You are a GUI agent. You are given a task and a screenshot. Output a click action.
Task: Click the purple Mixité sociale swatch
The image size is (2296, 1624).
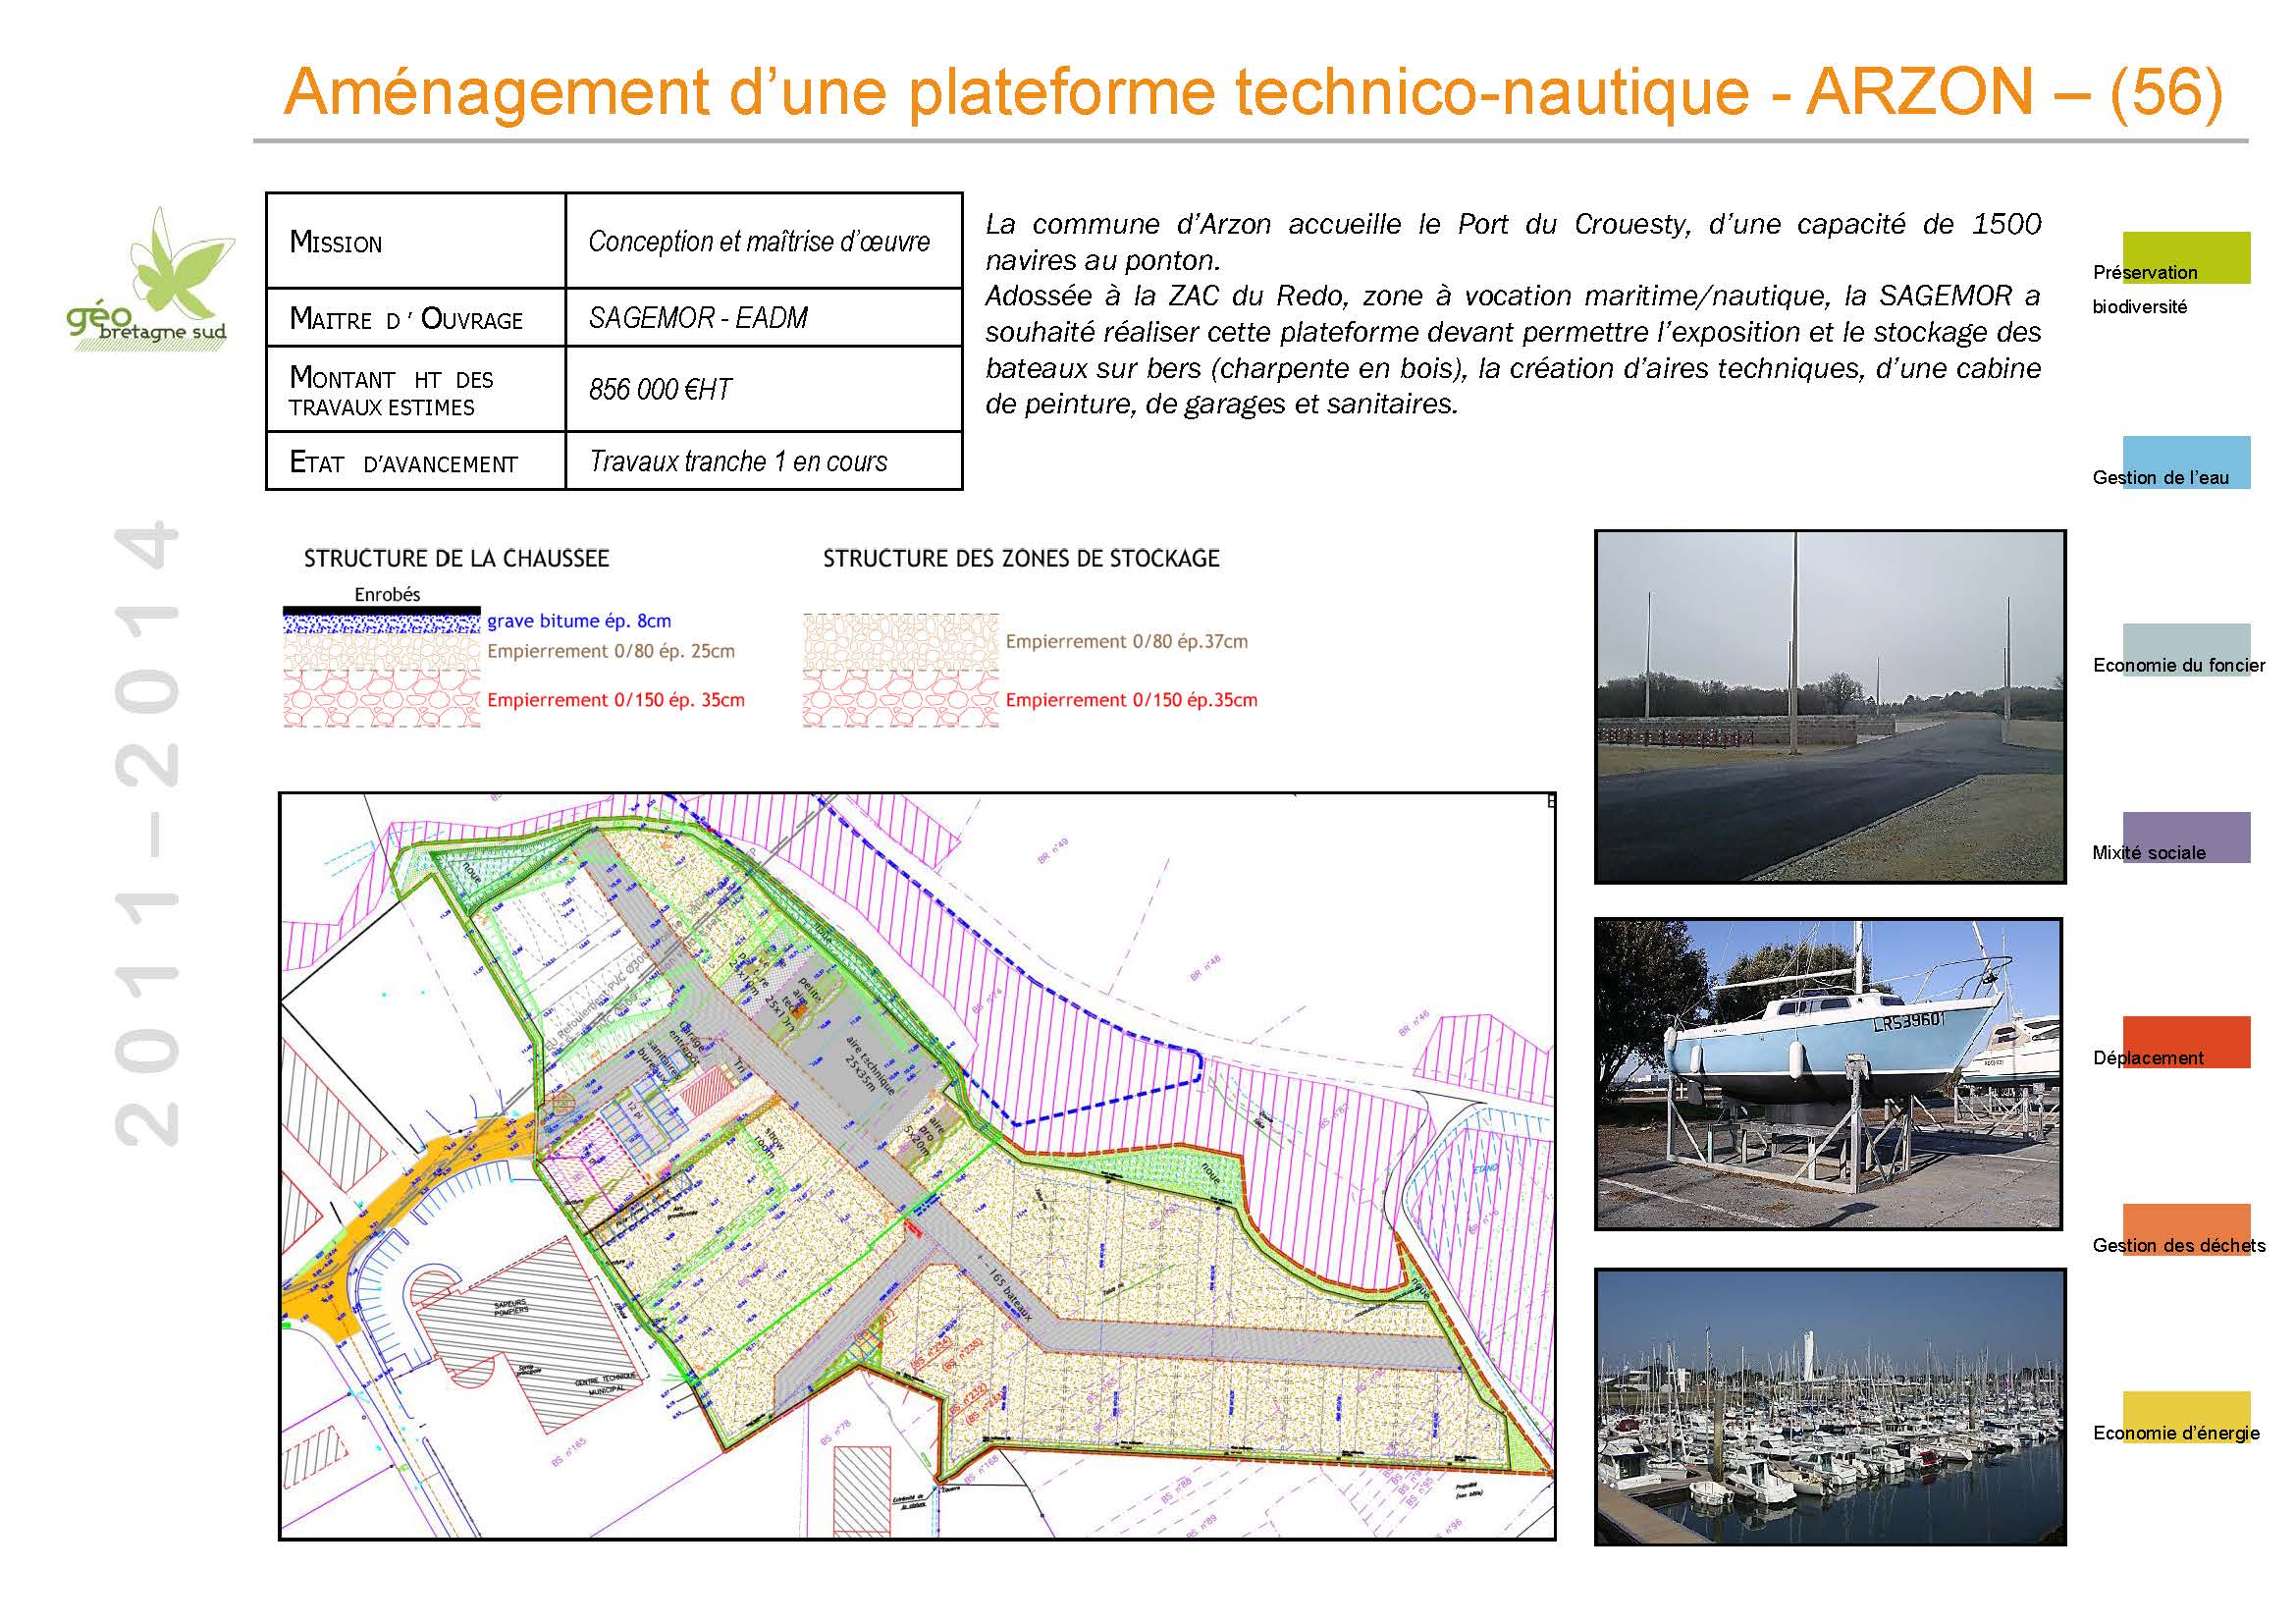coord(2186,837)
